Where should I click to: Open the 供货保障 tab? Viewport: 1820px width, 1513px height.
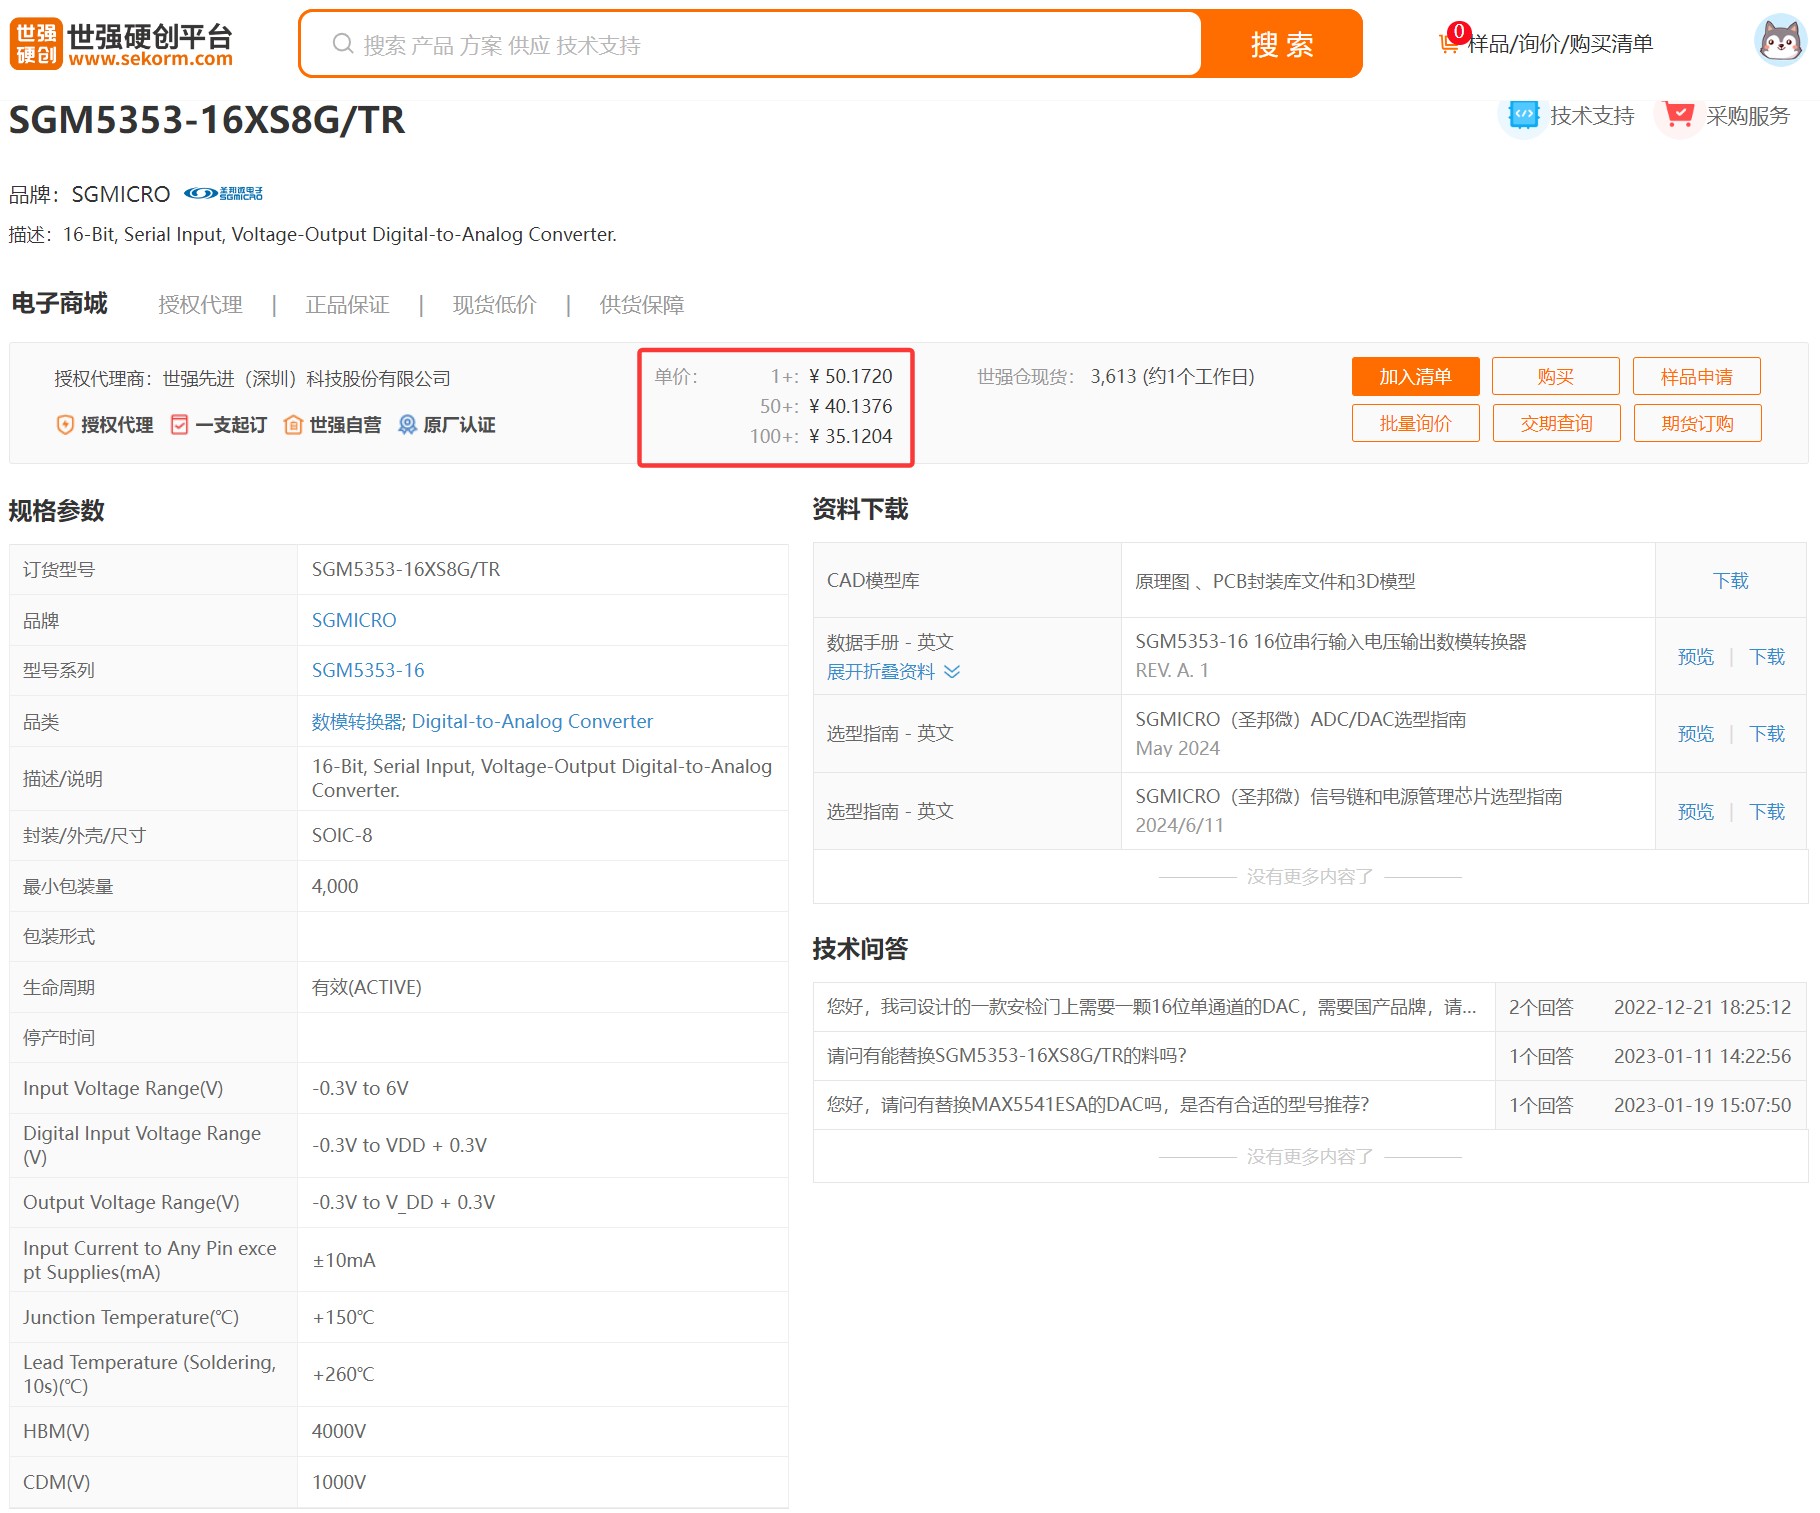click(x=641, y=304)
